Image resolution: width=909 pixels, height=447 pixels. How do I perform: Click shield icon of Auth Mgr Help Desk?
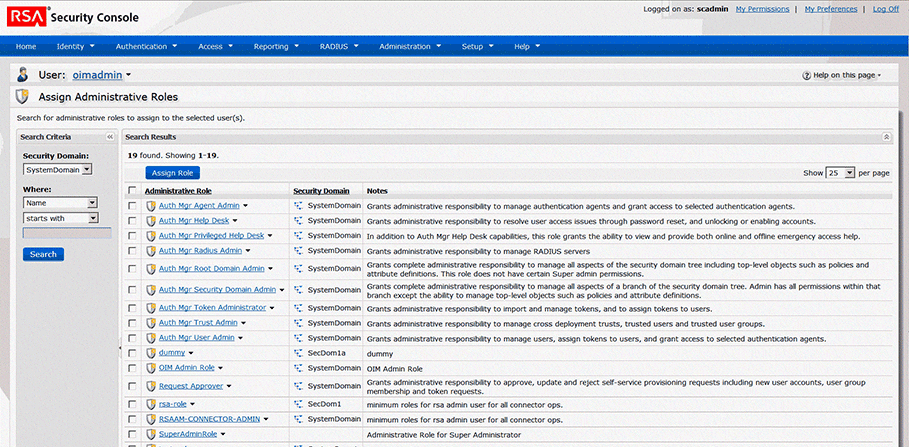(151, 221)
